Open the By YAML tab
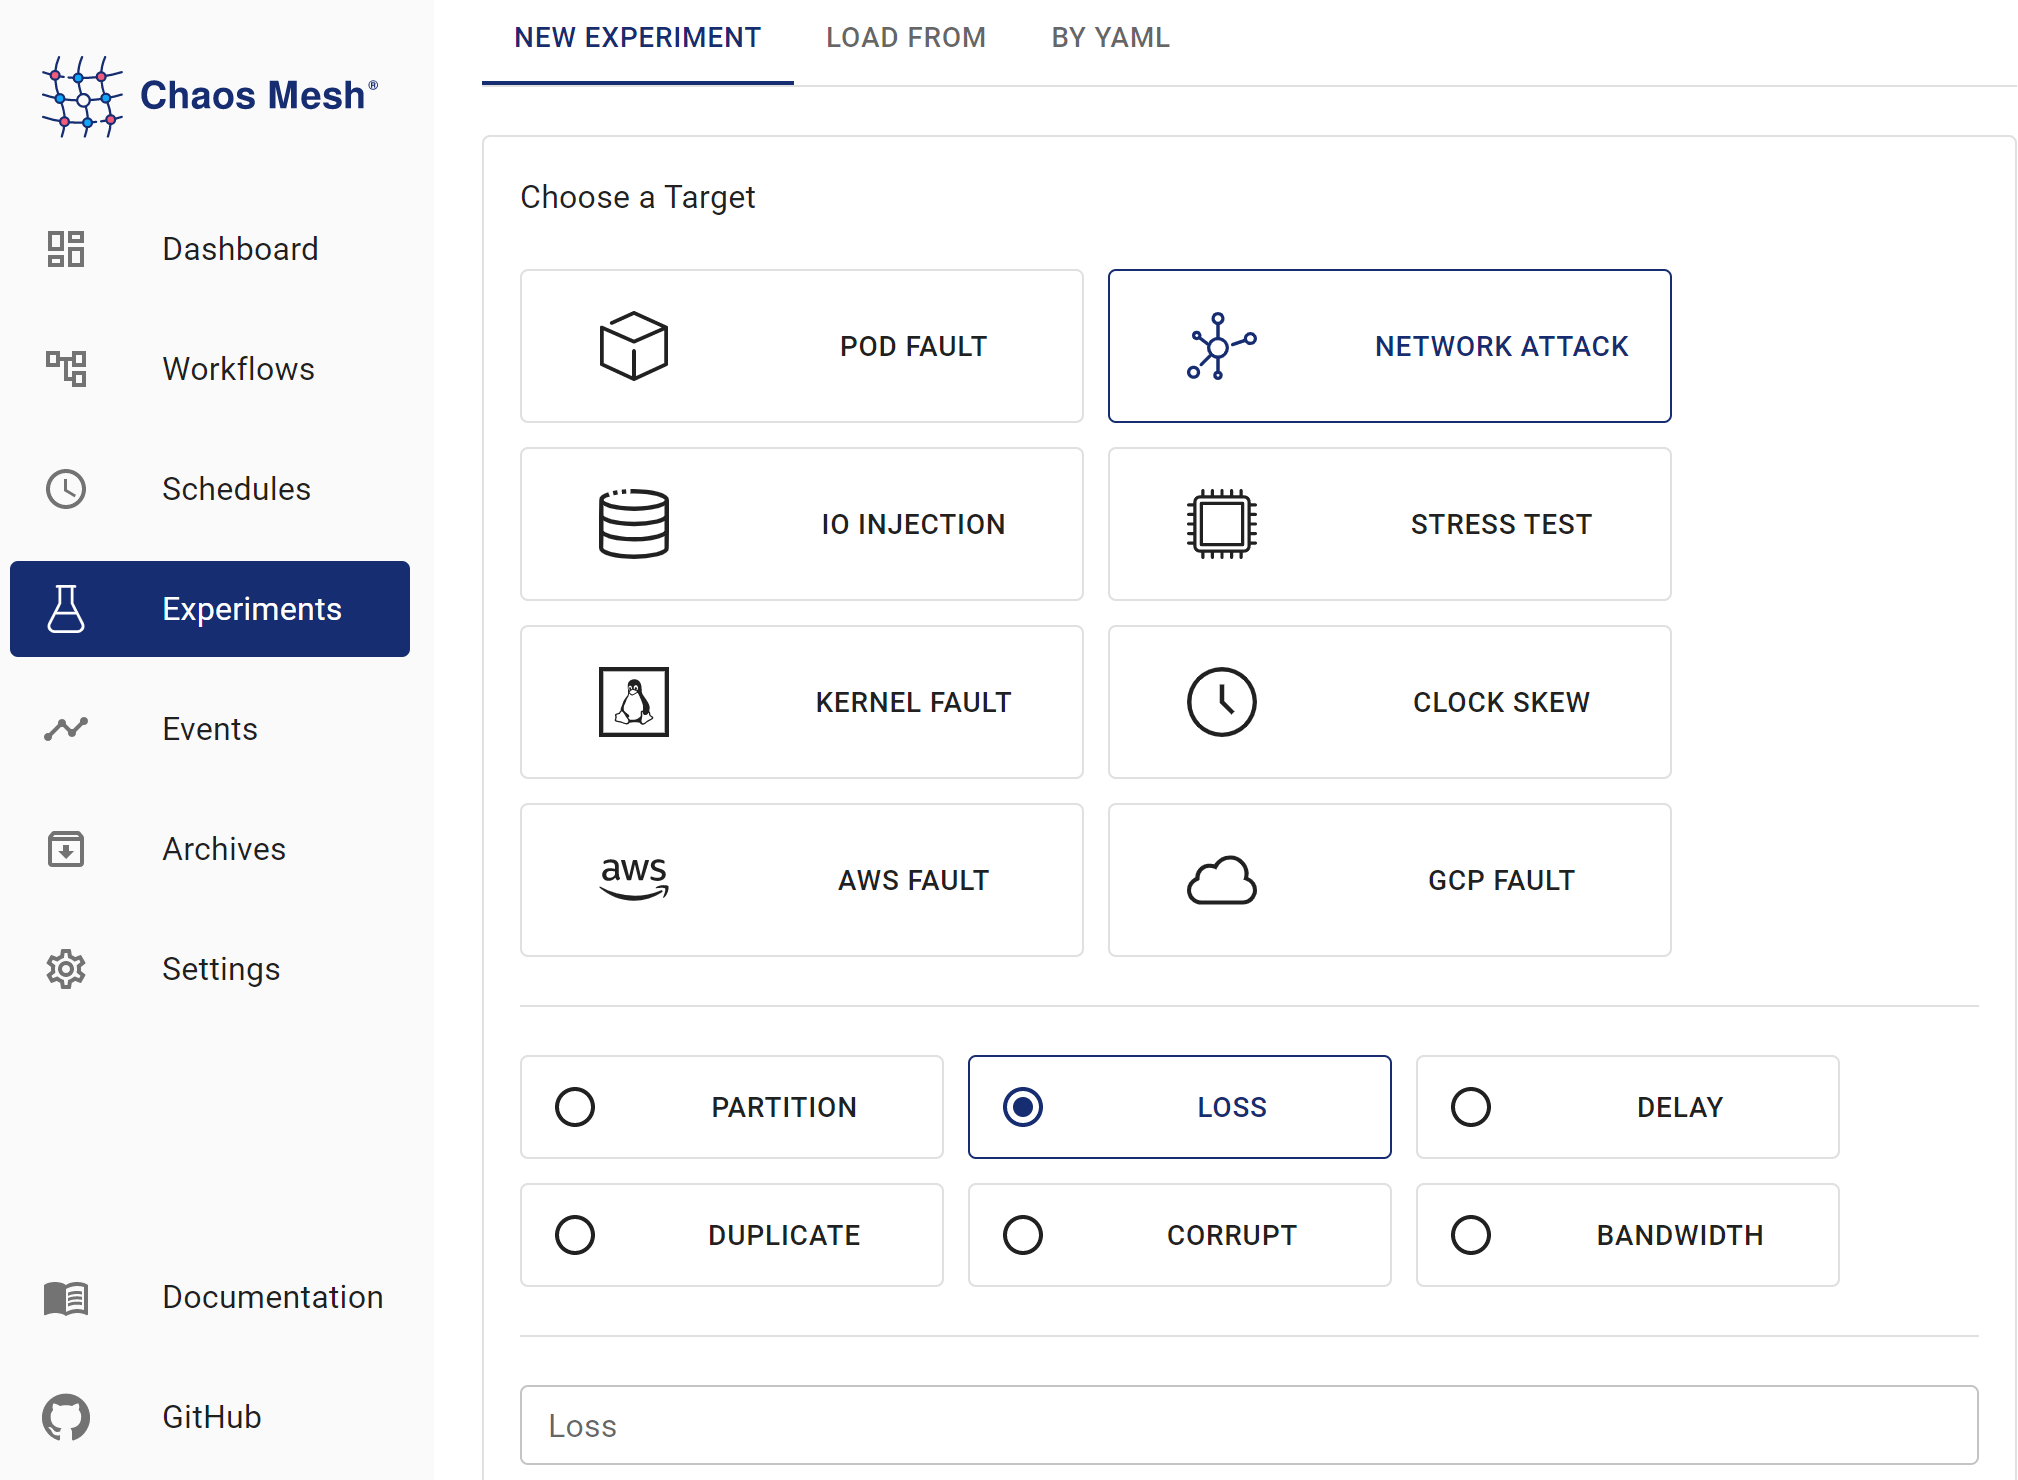This screenshot has height=1480, width=2018. (x=1110, y=38)
